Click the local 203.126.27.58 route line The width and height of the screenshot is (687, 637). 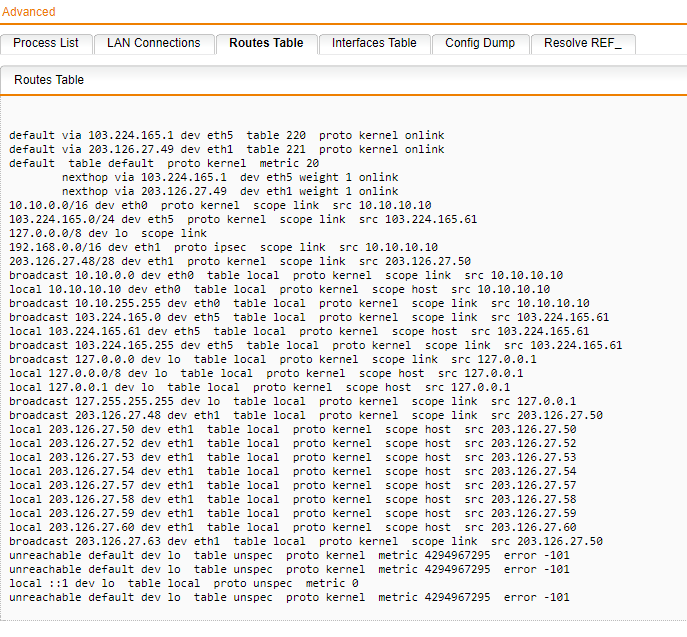click(293, 500)
